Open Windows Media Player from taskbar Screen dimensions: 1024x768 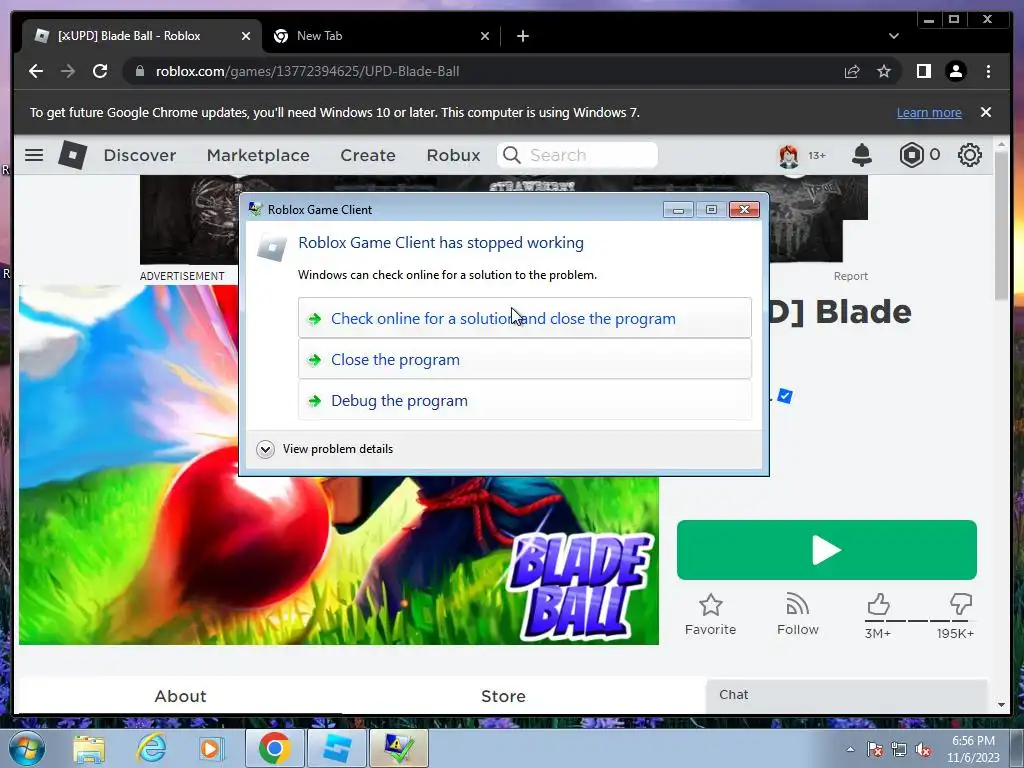coord(211,748)
